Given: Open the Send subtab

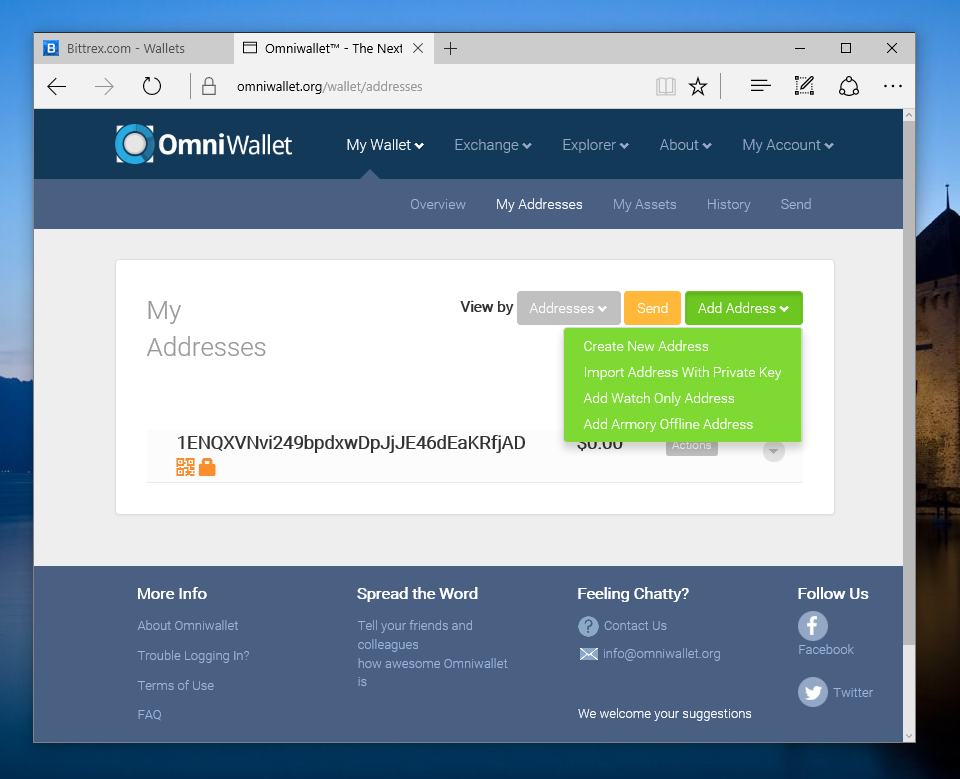Looking at the screenshot, I should coord(796,205).
